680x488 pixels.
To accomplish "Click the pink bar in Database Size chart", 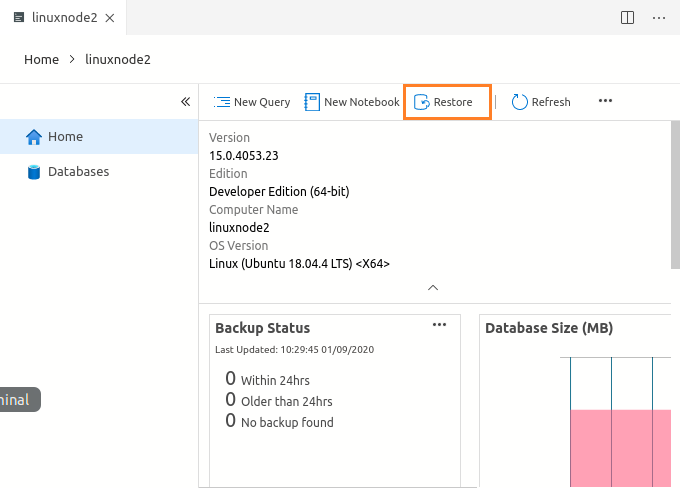I will 620,445.
